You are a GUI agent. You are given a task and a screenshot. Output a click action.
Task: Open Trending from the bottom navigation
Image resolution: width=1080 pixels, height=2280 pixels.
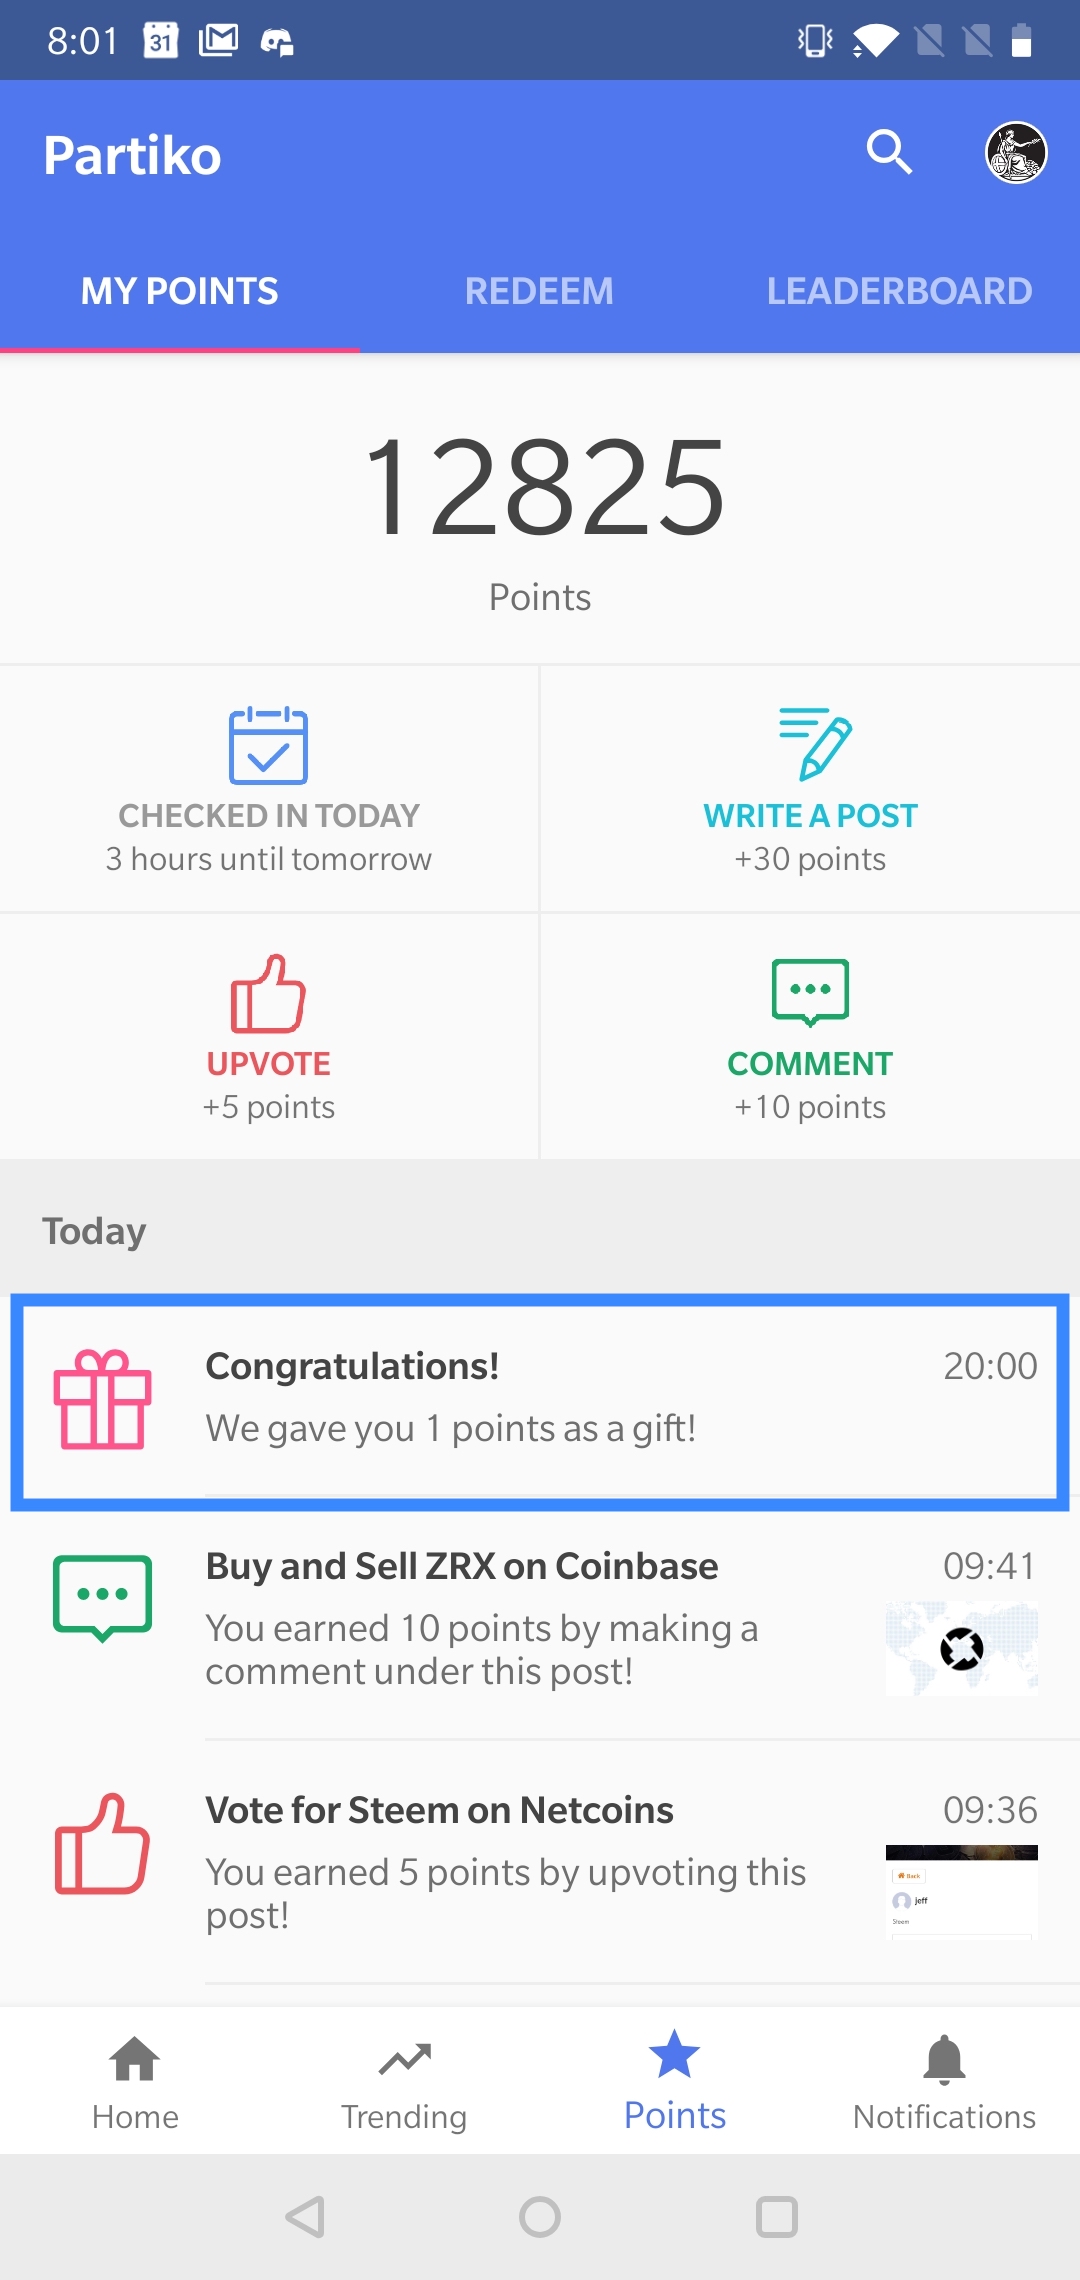[x=404, y=2082]
